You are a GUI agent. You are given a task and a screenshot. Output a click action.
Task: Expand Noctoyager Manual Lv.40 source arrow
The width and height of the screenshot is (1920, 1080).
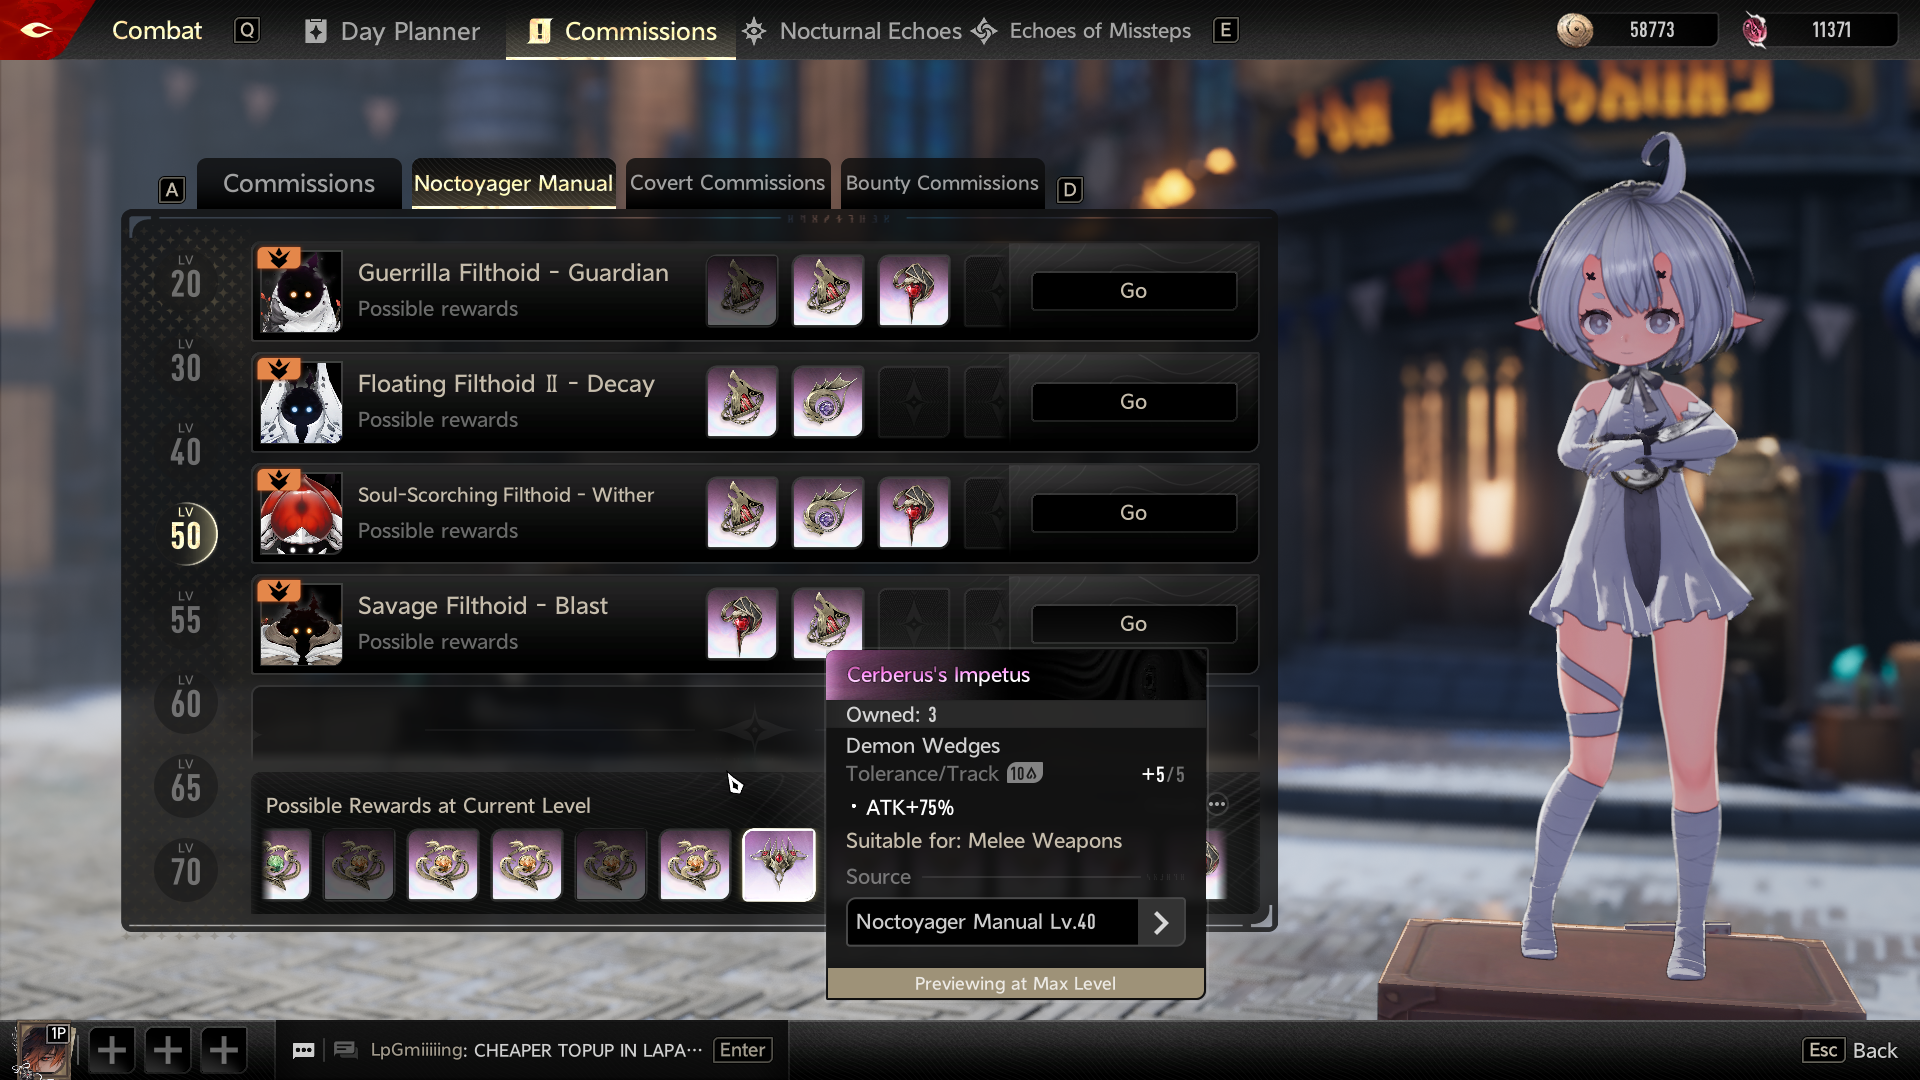pos(1161,922)
